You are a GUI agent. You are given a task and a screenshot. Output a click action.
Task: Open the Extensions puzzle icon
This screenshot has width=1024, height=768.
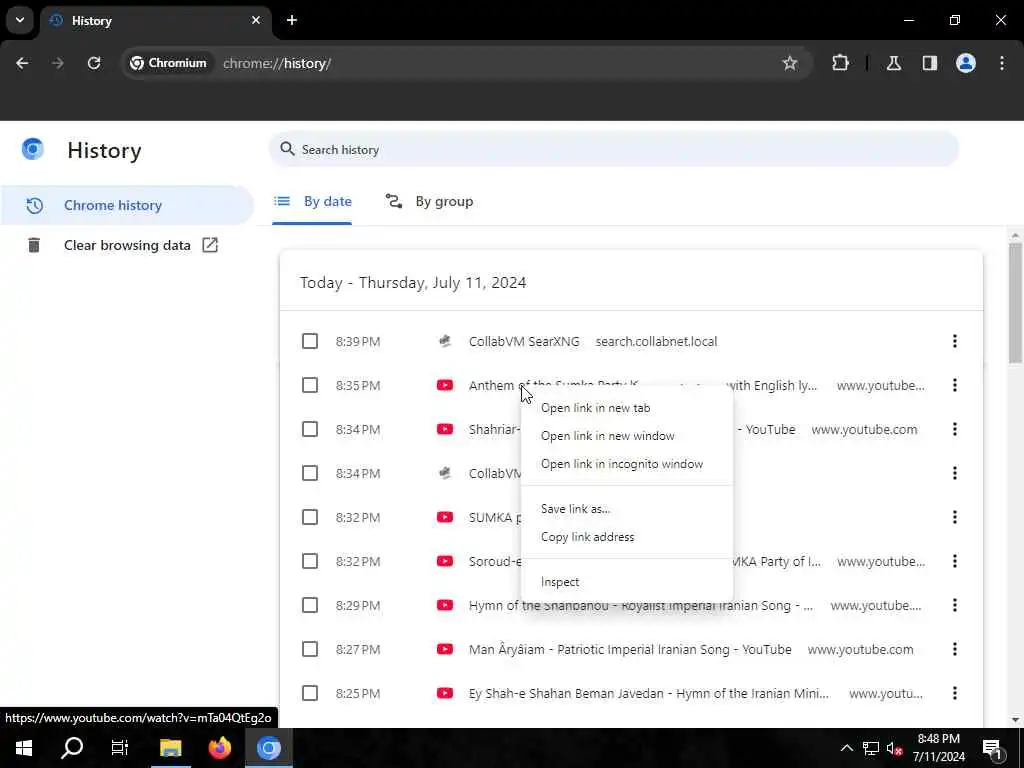tap(840, 63)
